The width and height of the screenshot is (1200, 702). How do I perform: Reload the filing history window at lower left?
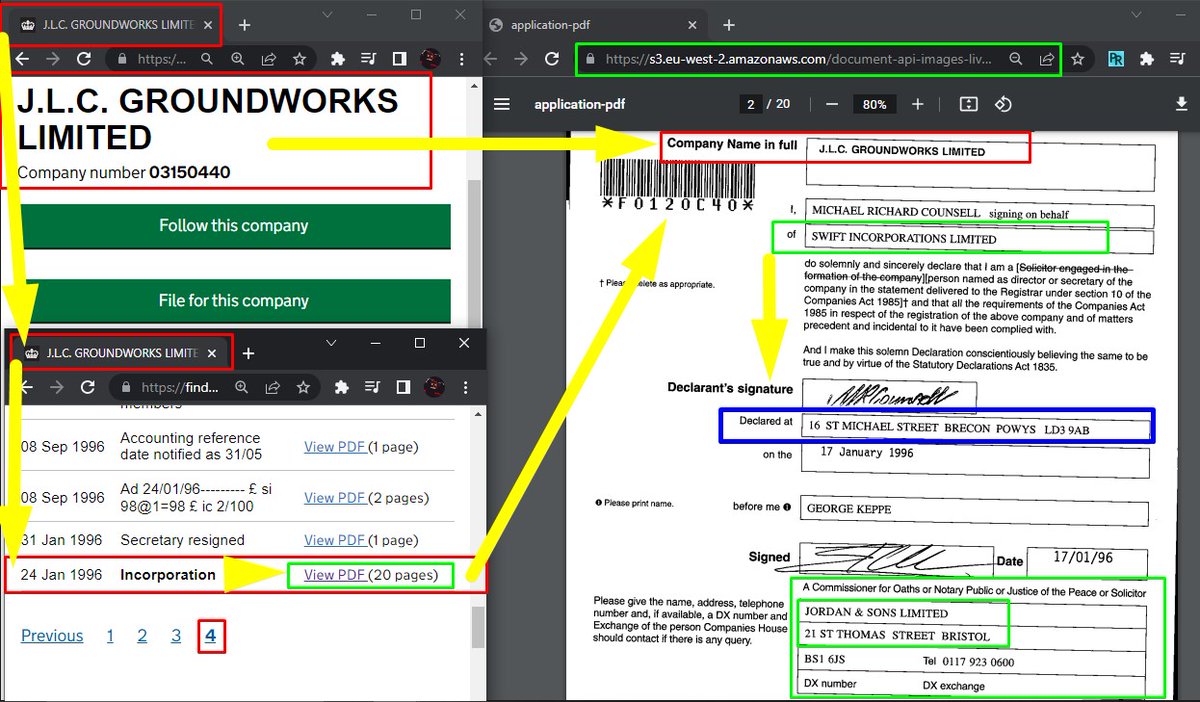tap(88, 387)
